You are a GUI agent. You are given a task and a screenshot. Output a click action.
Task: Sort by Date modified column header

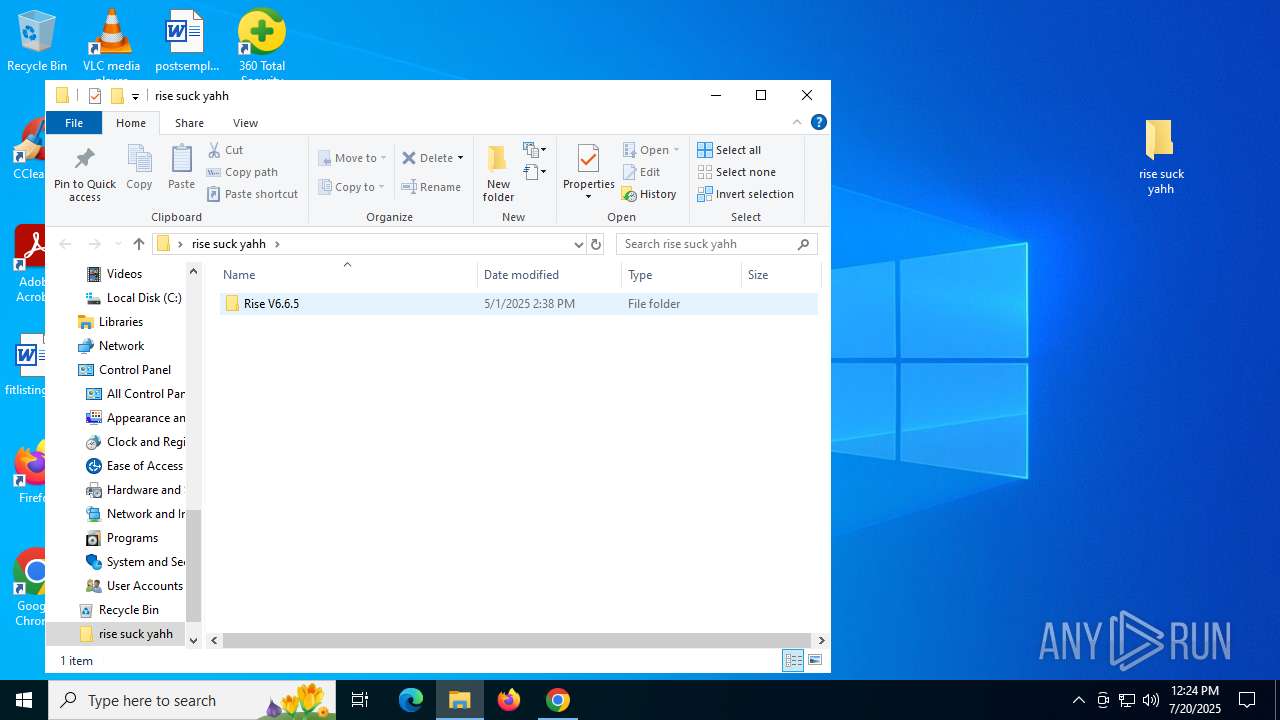pyautogui.click(x=549, y=275)
